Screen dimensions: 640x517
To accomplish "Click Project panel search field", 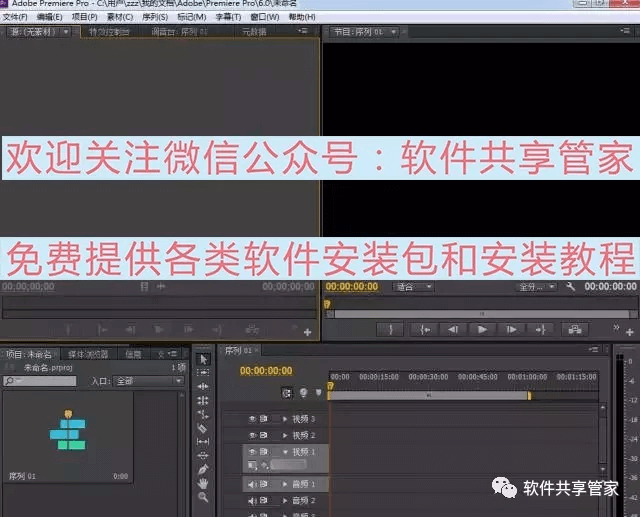I will 40,381.
